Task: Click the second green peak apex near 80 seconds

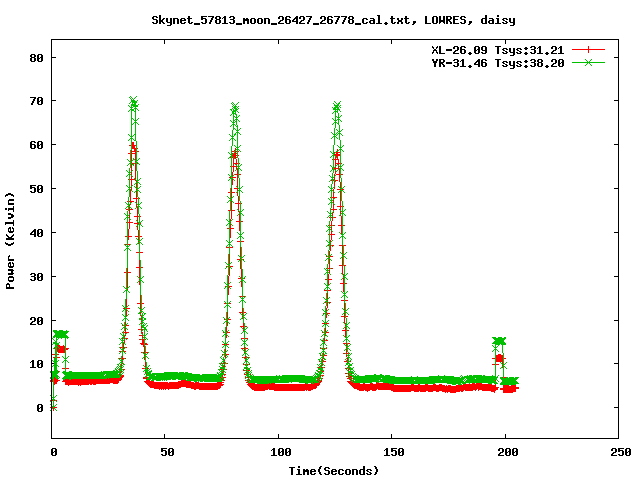Action: coord(234,107)
